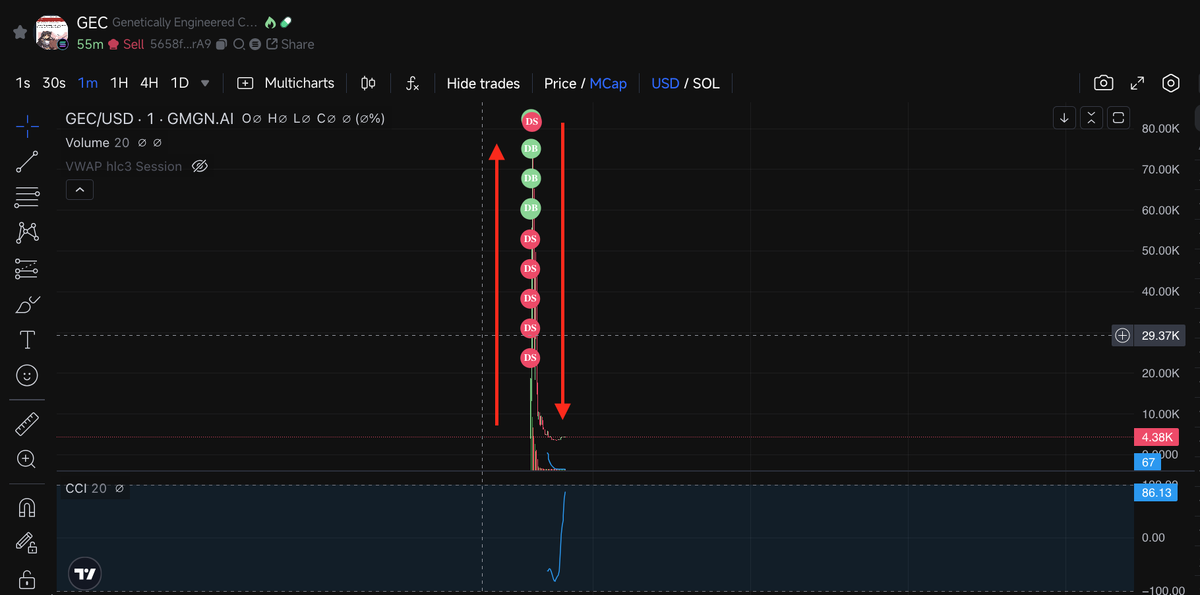
Task: Switch chart interval to 1D
Action: click(x=180, y=83)
